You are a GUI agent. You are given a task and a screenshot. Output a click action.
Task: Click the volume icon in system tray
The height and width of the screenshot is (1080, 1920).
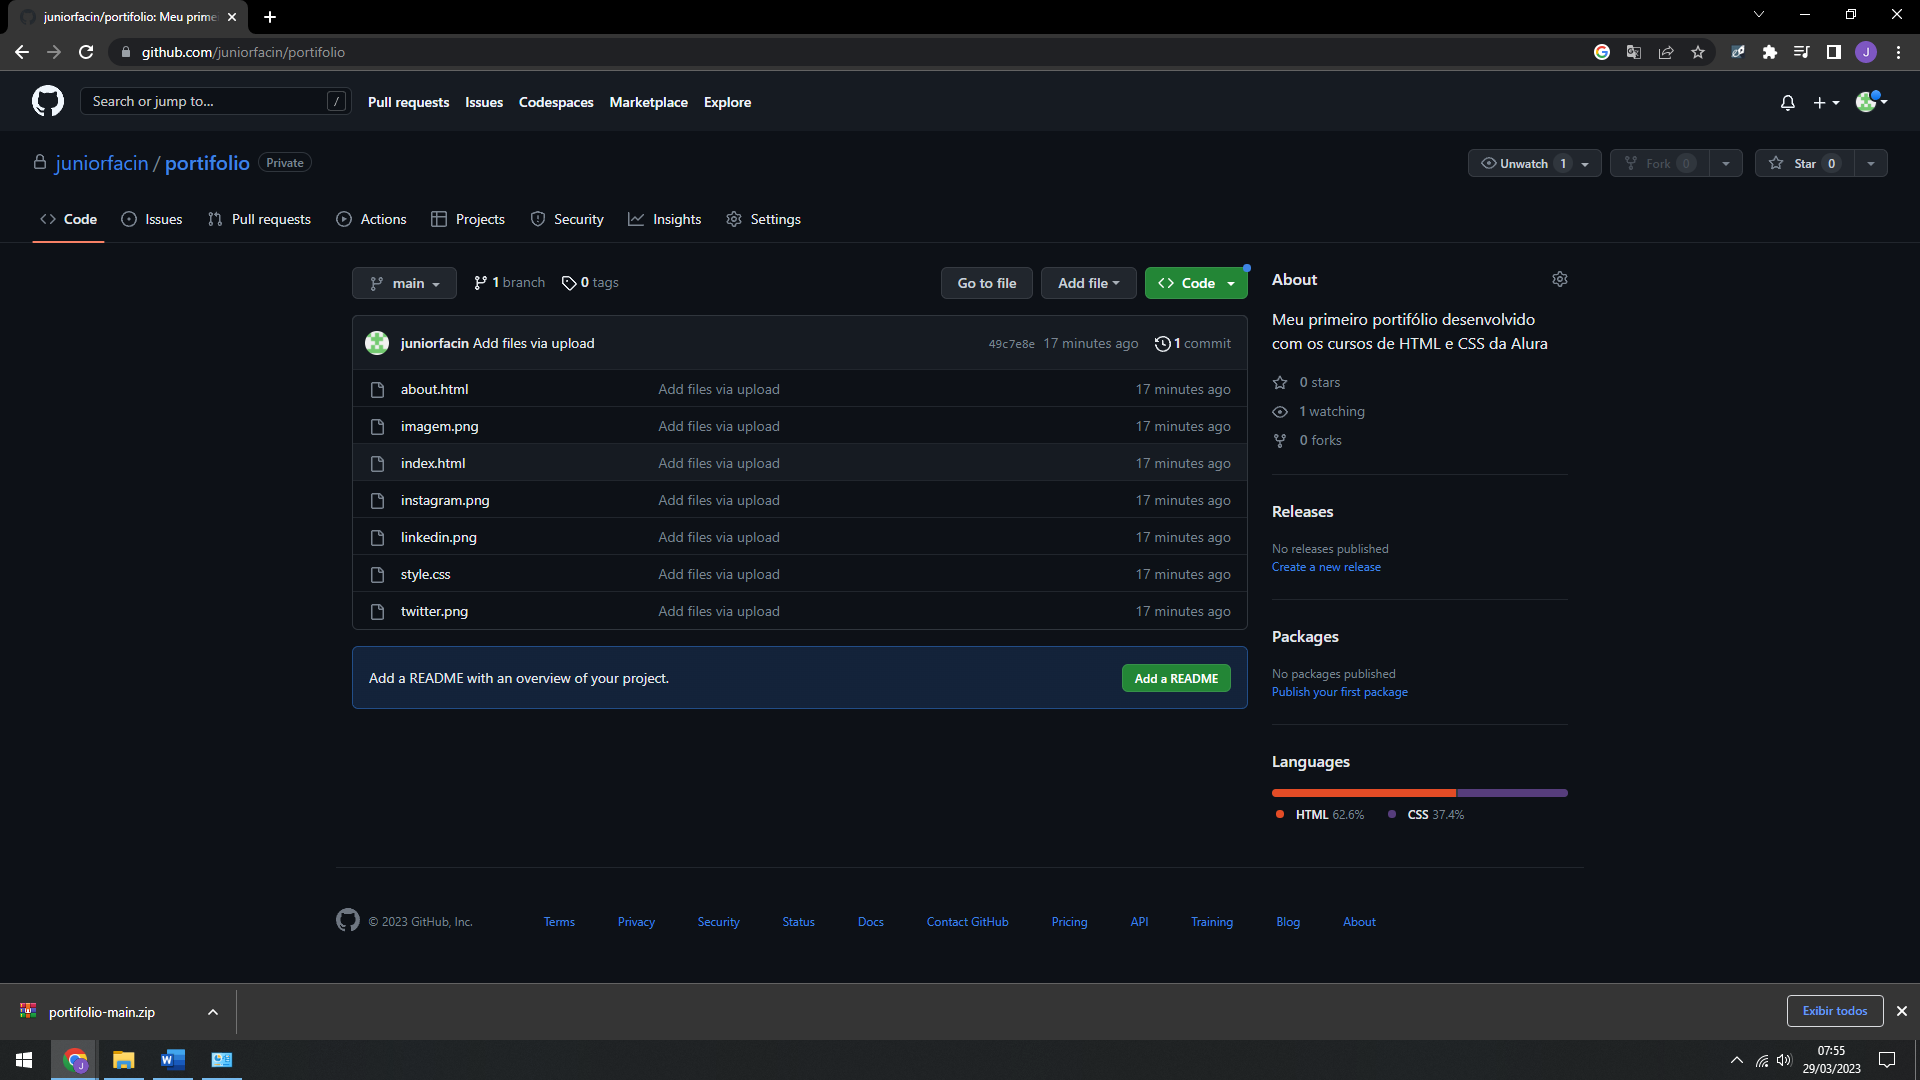click(x=1784, y=1060)
